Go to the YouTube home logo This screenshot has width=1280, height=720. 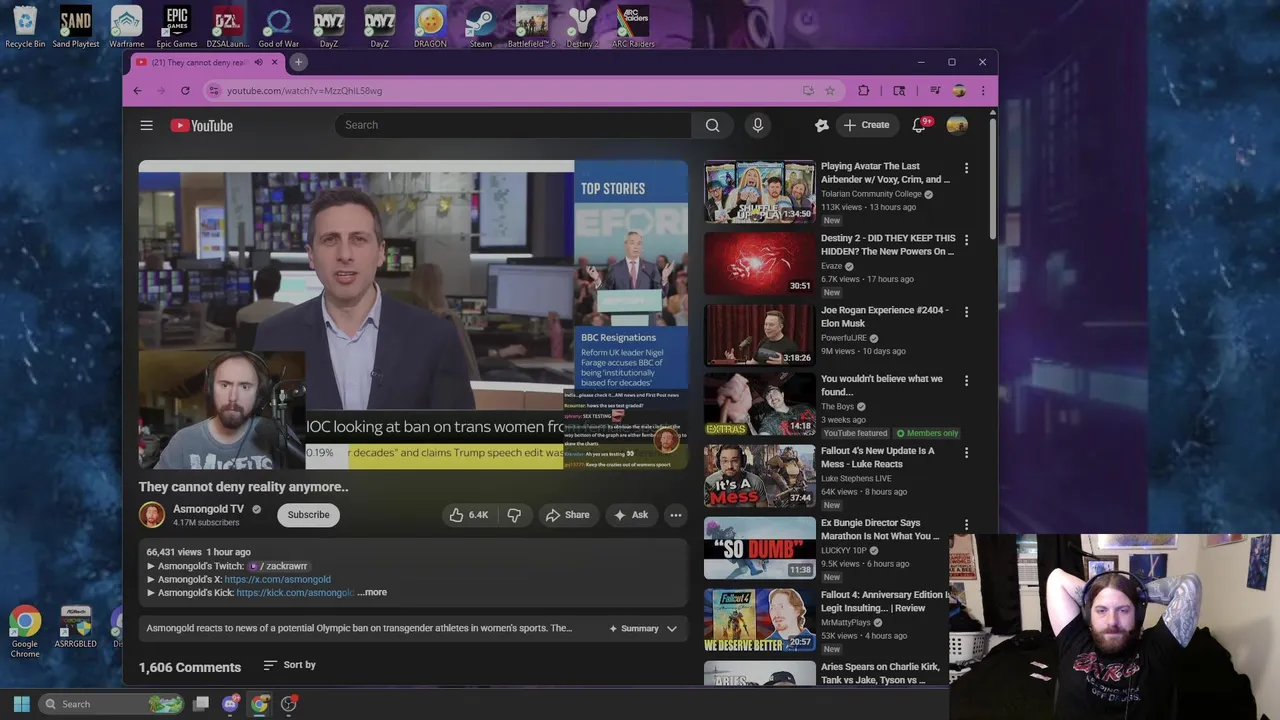pyautogui.click(x=201, y=125)
